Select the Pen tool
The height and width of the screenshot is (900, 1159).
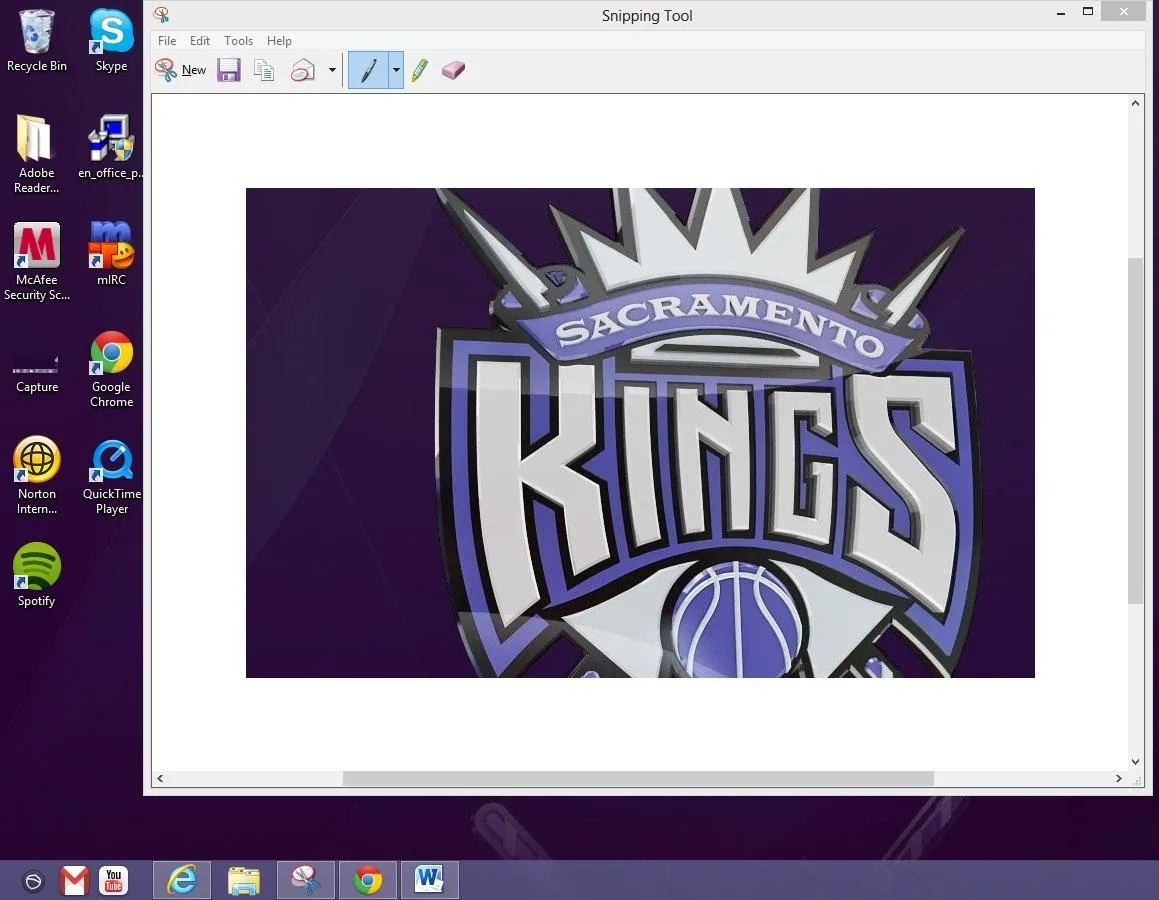(368, 70)
